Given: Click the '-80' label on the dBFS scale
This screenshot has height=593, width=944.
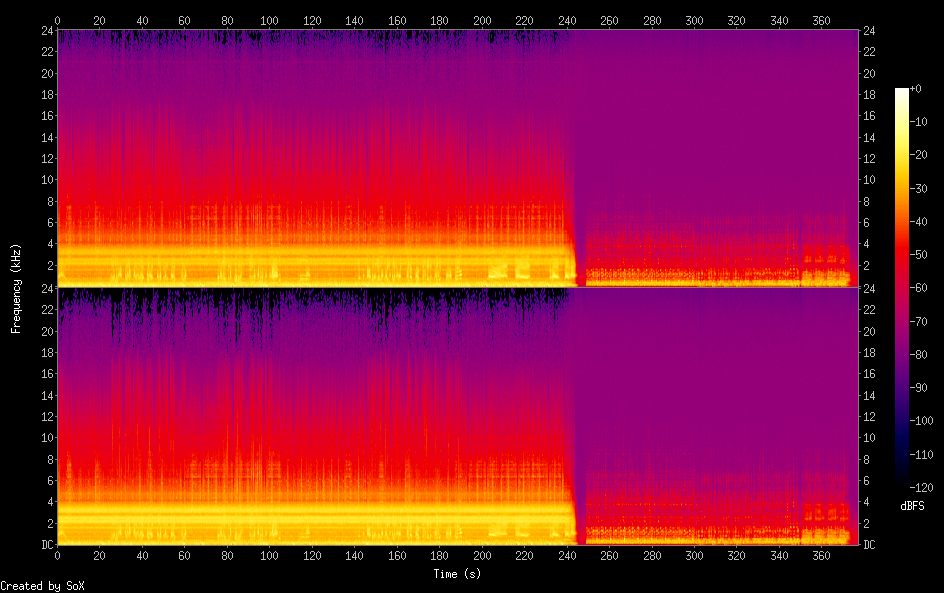Looking at the screenshot, I should tap(919, 355).
